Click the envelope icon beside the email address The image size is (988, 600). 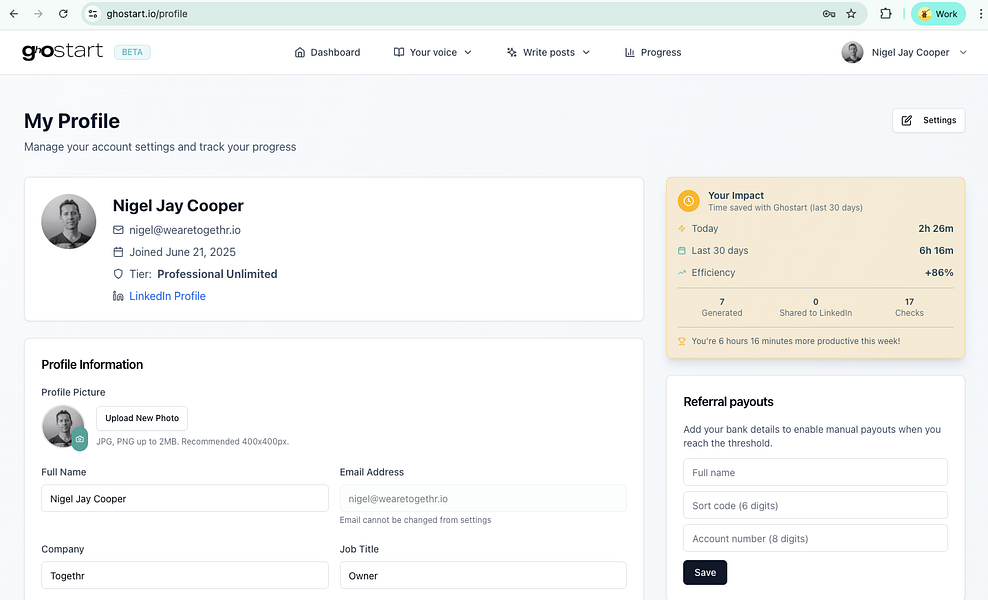[119, 229]
